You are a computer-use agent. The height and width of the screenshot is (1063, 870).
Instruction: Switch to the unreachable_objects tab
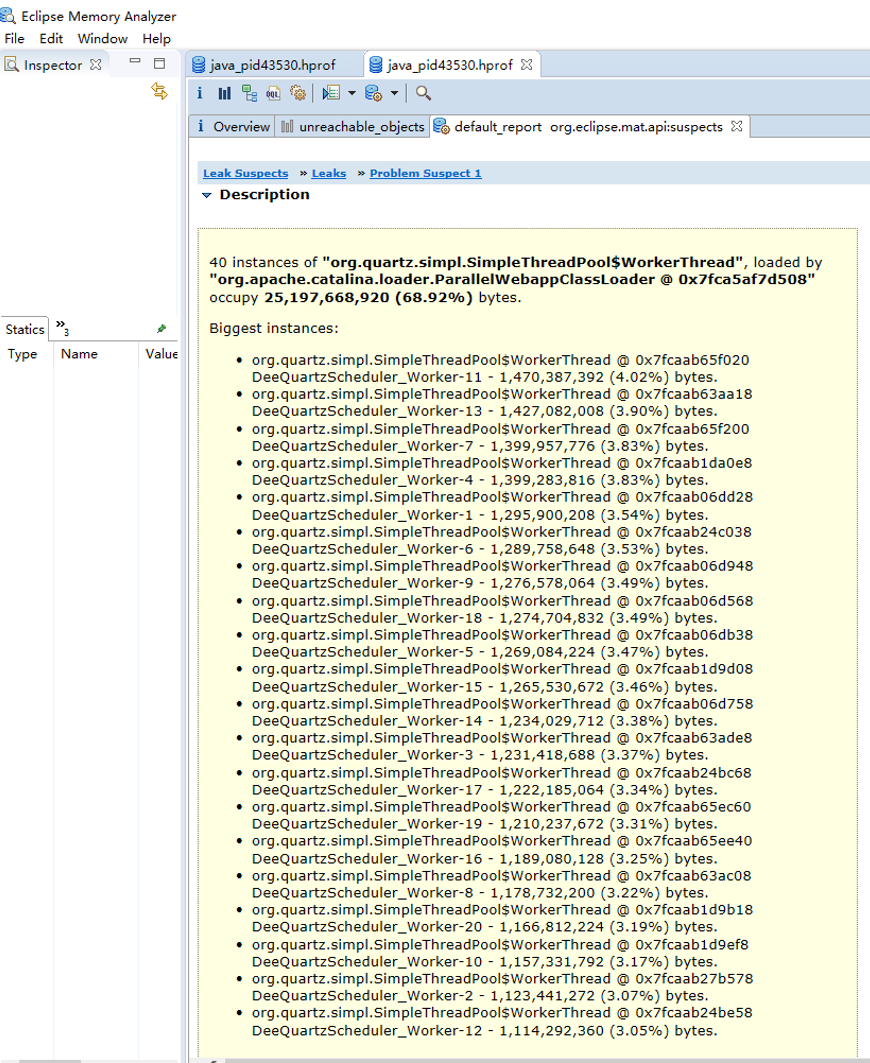click(x=353, y=127)
